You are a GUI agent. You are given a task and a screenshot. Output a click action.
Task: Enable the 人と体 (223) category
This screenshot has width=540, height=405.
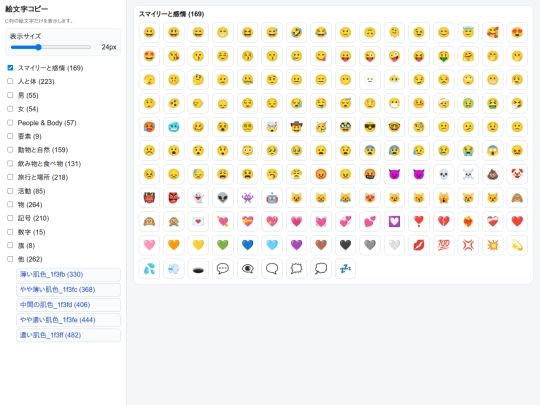point(10,81)
